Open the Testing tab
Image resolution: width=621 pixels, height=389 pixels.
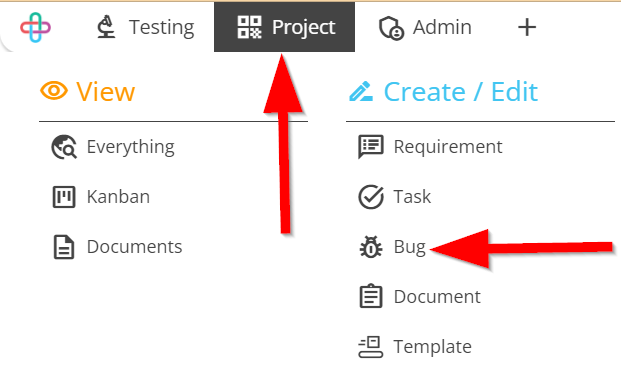146,27
